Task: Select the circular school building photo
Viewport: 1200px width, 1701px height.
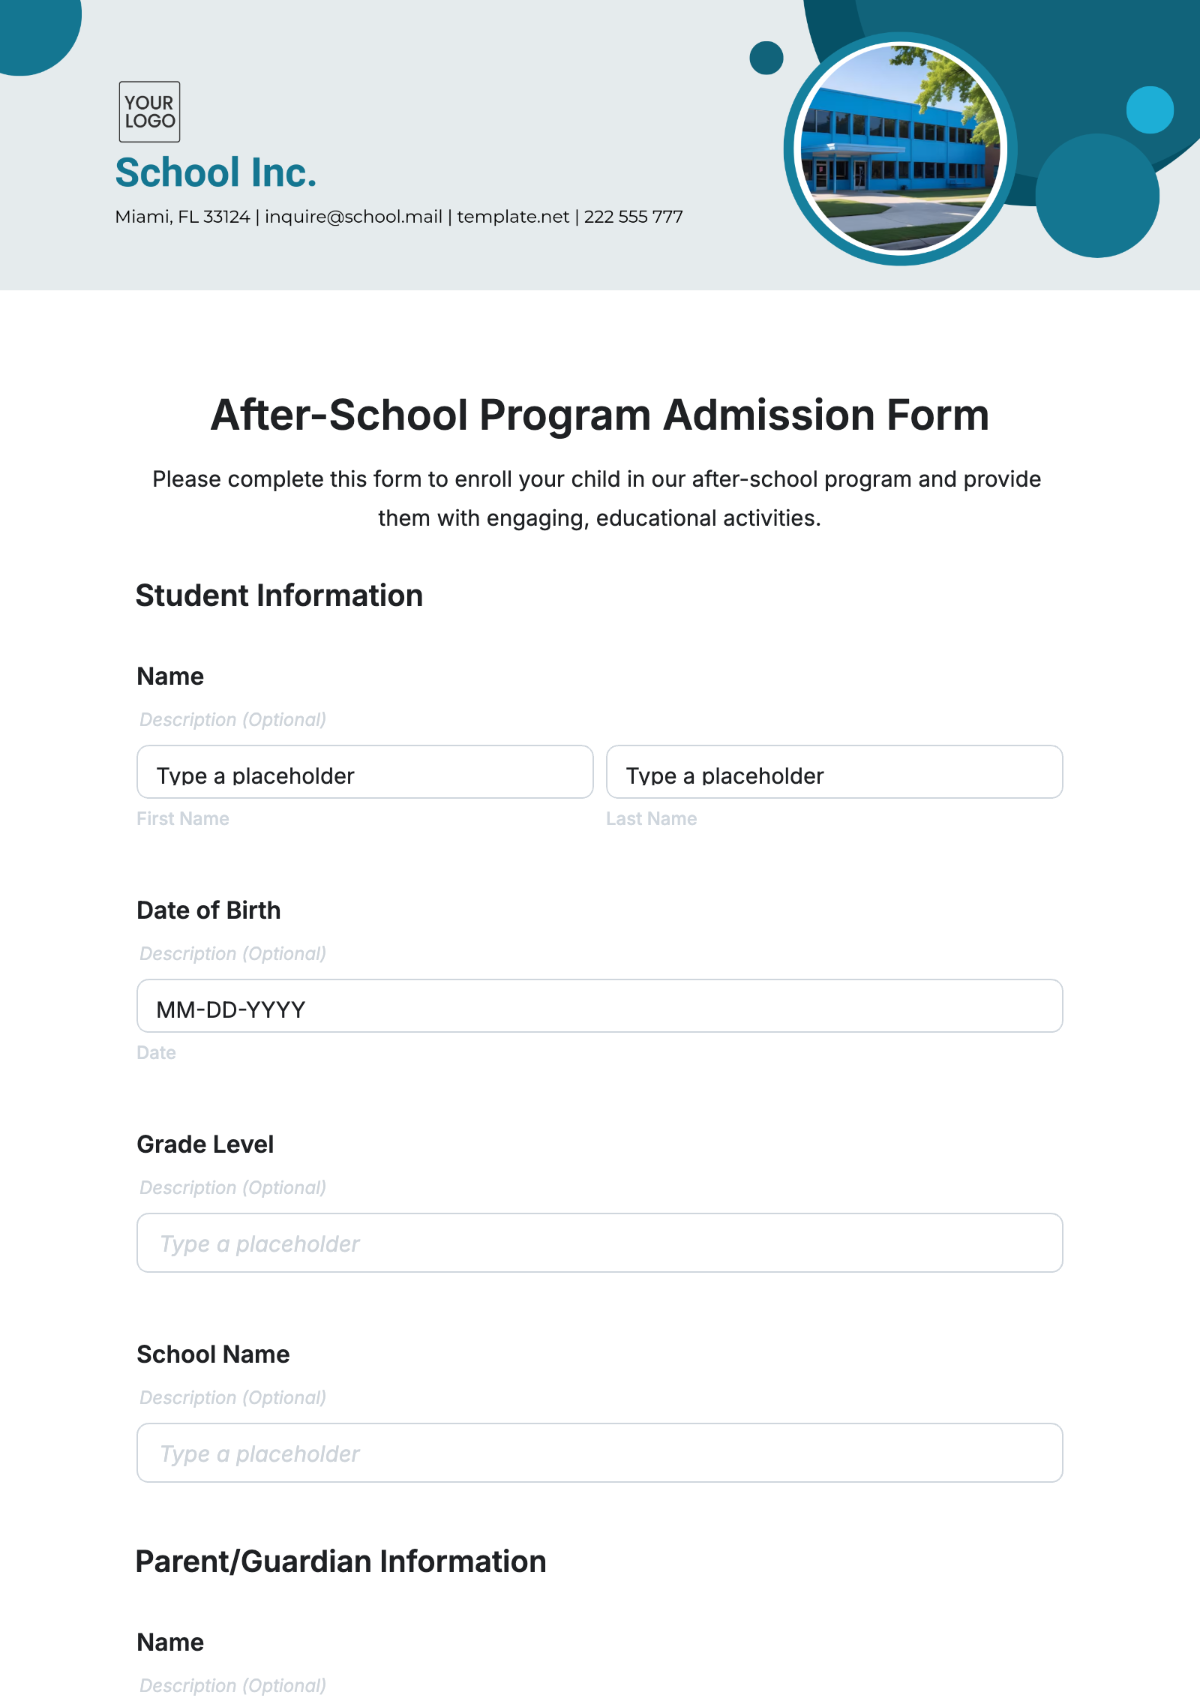Action: (x=900, y=150)
